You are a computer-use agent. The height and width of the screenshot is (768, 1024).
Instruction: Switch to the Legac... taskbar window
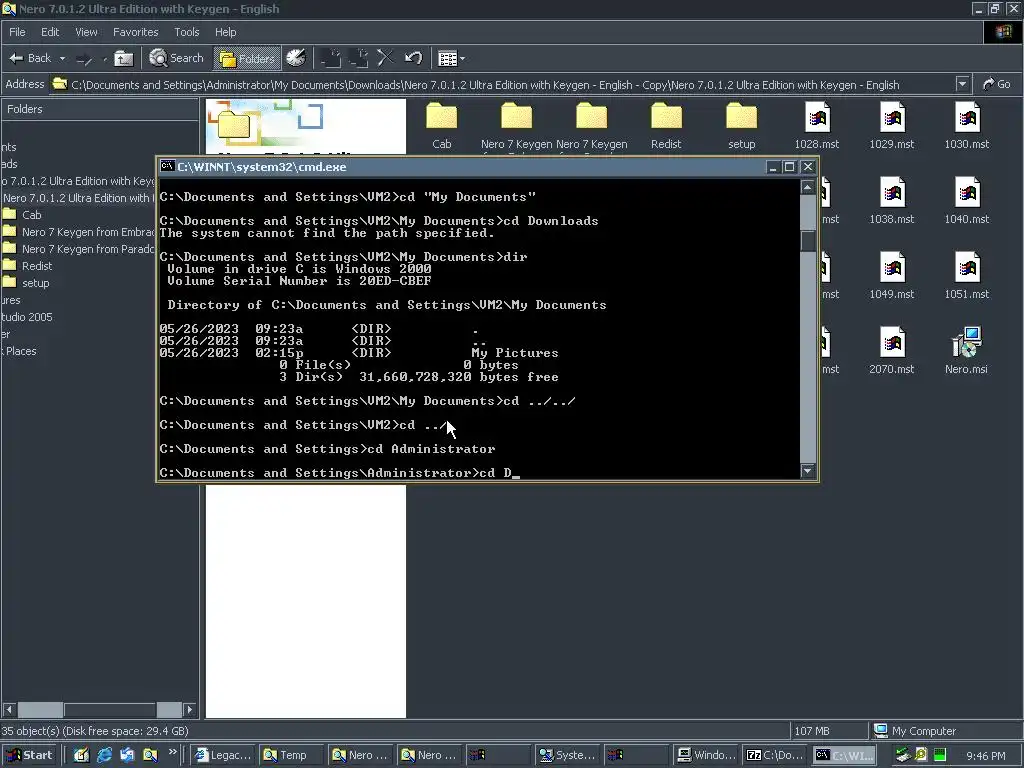pos(222,755)
